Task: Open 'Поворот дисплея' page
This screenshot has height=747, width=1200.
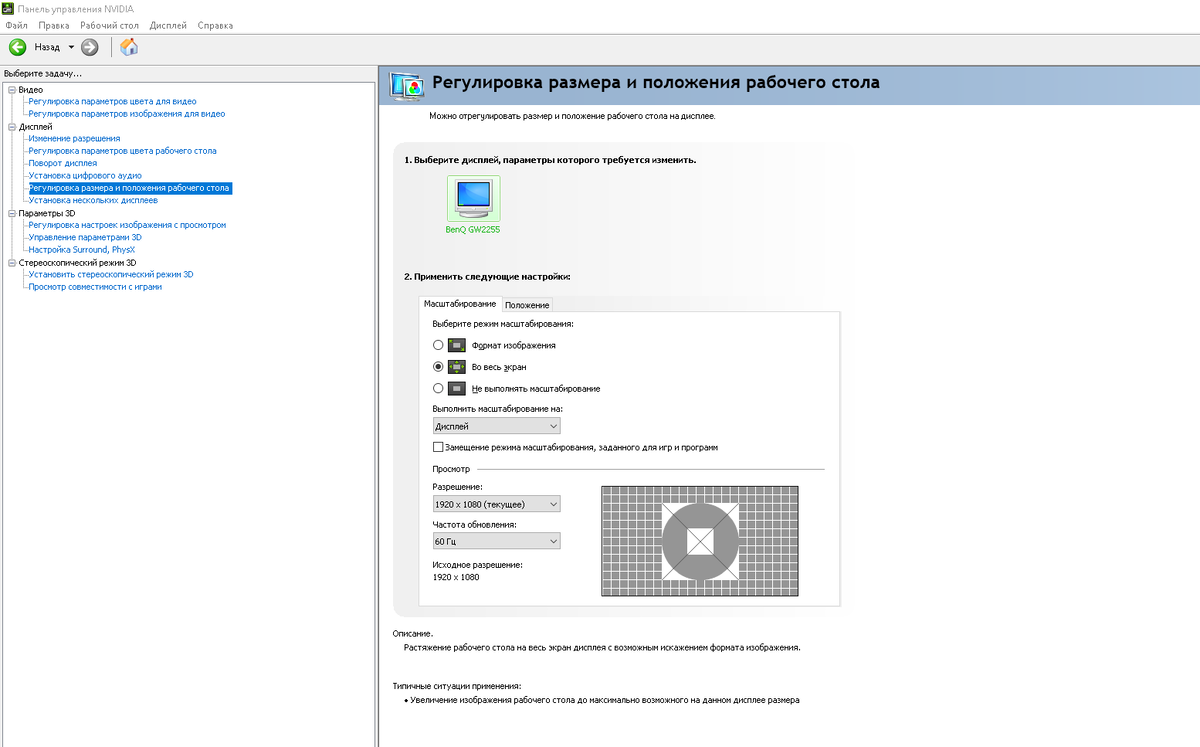Action: coord(63,163)
